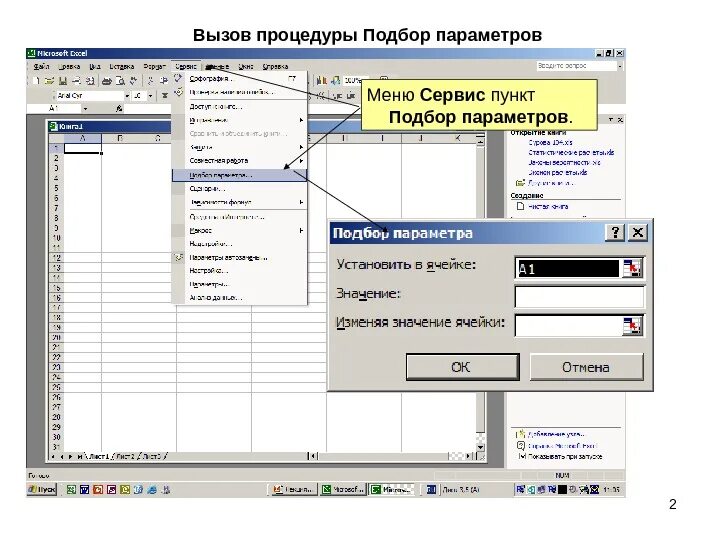Open the Формат menu
This screenshot has height=540, width=720.
point(154,67)
